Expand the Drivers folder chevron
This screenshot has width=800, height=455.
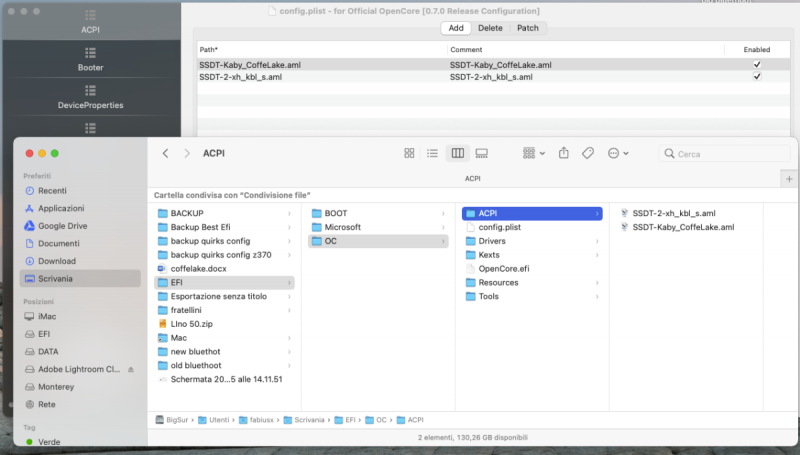click(x=597, y=241)
